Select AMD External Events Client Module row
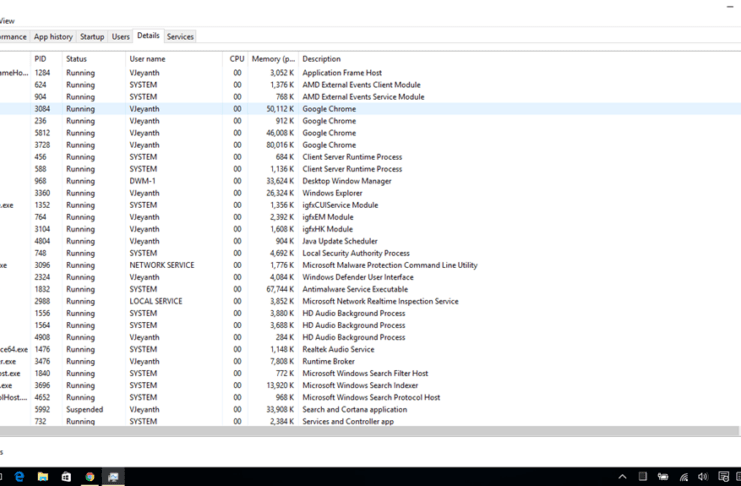The height and width of the screenshot is (486, 741). pyautogui.click(x=370, y=85)
